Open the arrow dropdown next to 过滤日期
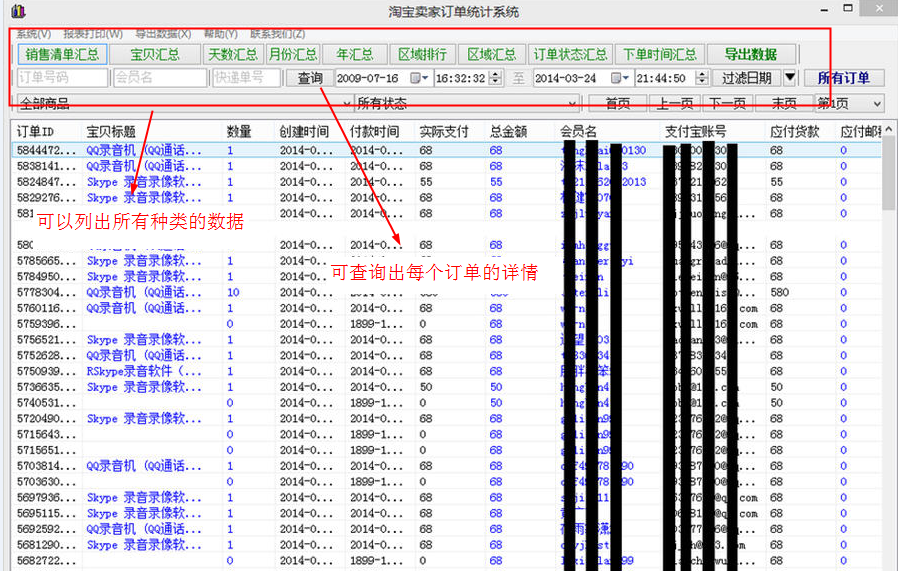 click(790, 77)
